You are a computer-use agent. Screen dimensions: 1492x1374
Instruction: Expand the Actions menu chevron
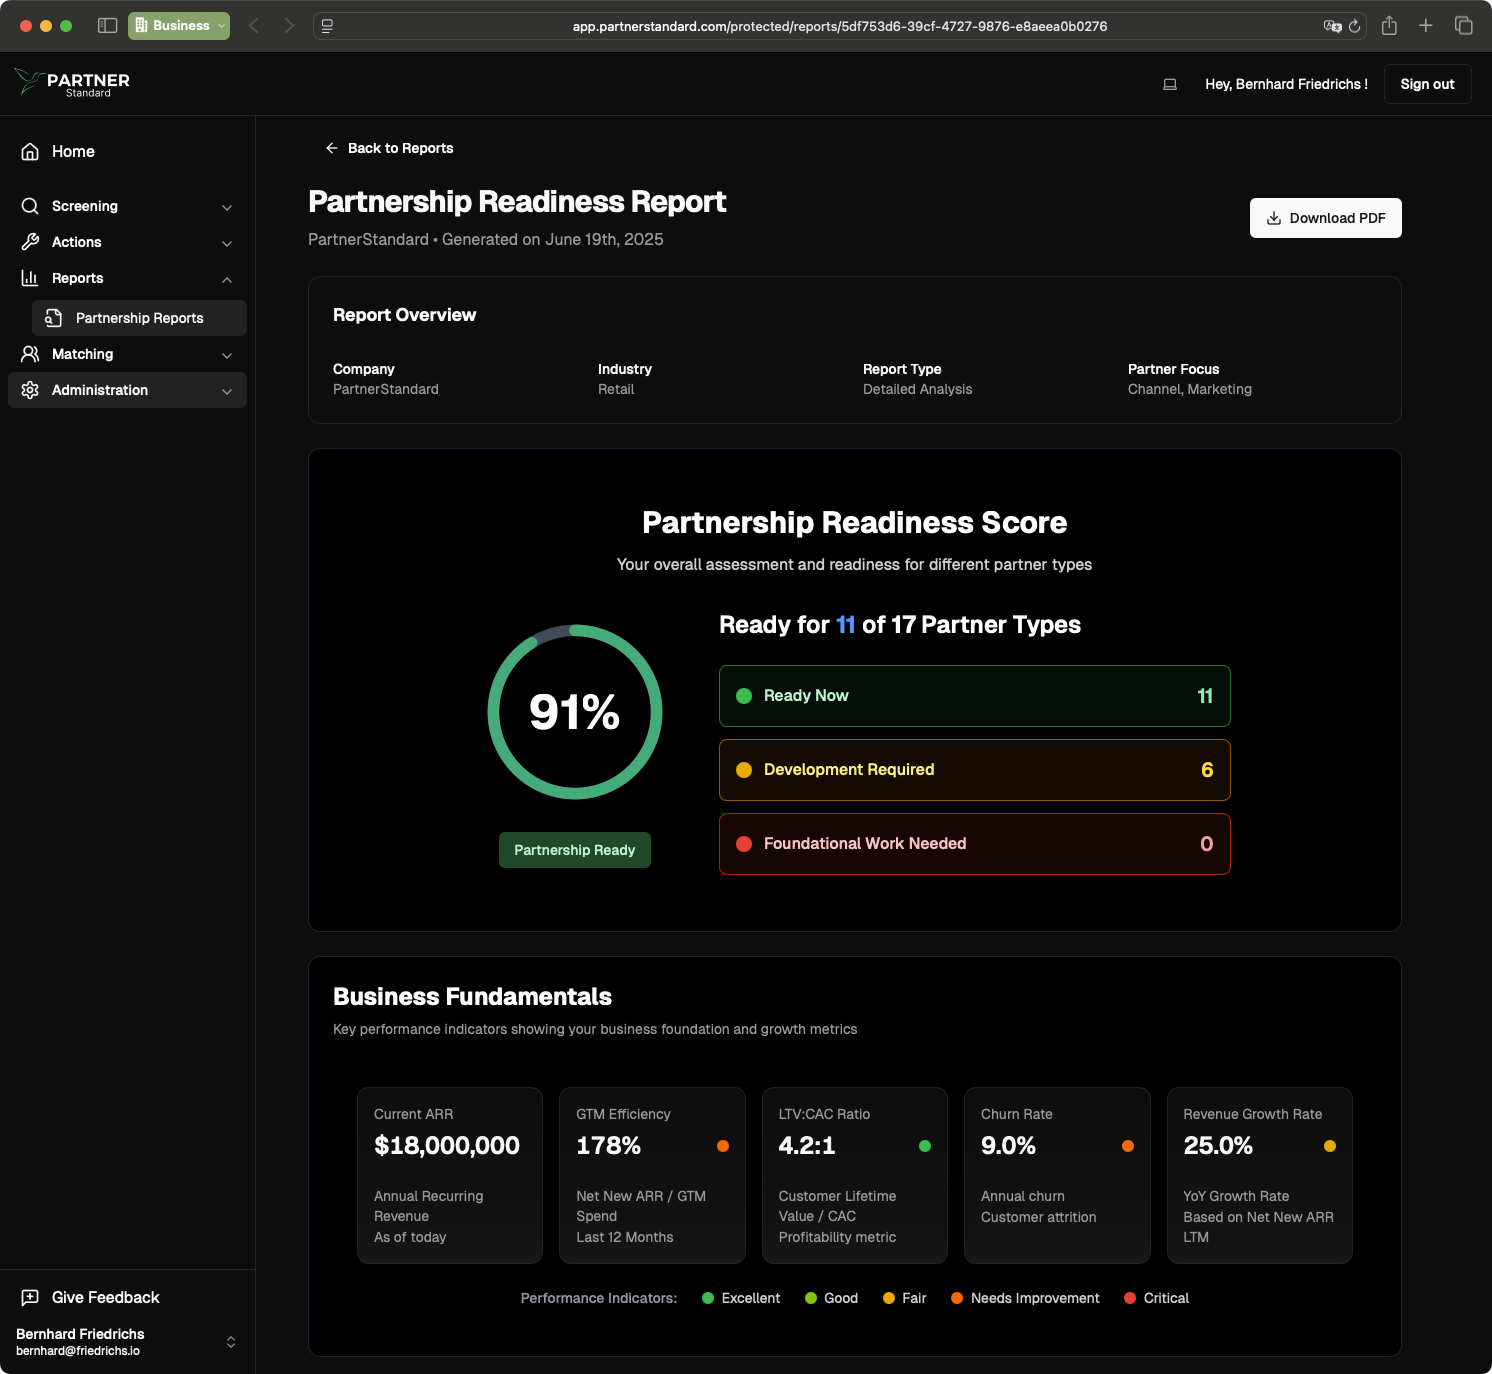click(227, 243)
